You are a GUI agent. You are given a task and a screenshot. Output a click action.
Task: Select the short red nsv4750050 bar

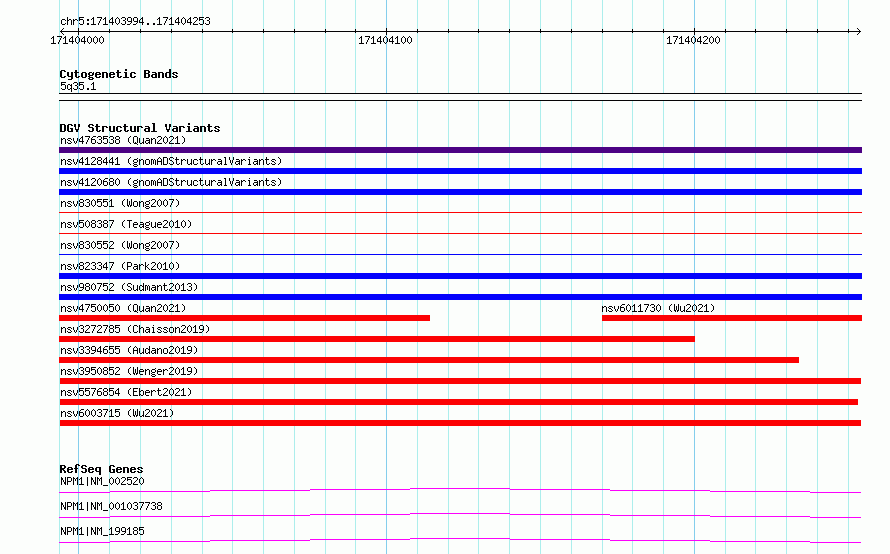[245, 318]
